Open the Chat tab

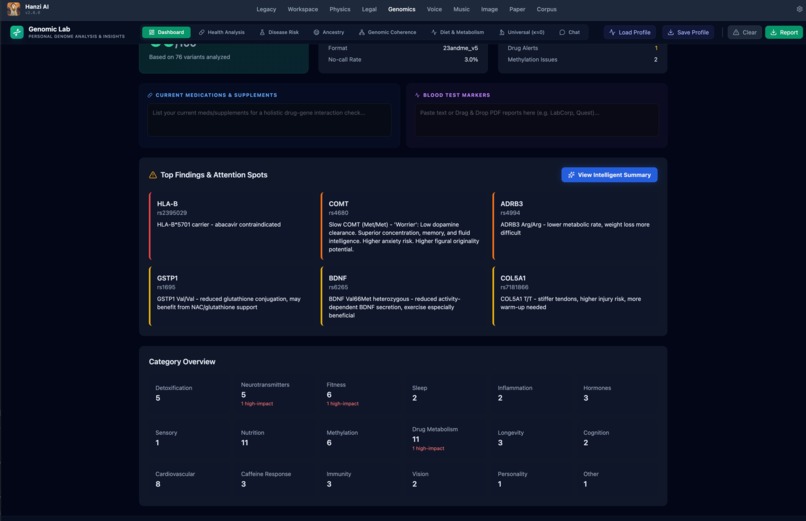tap(570, 32)
